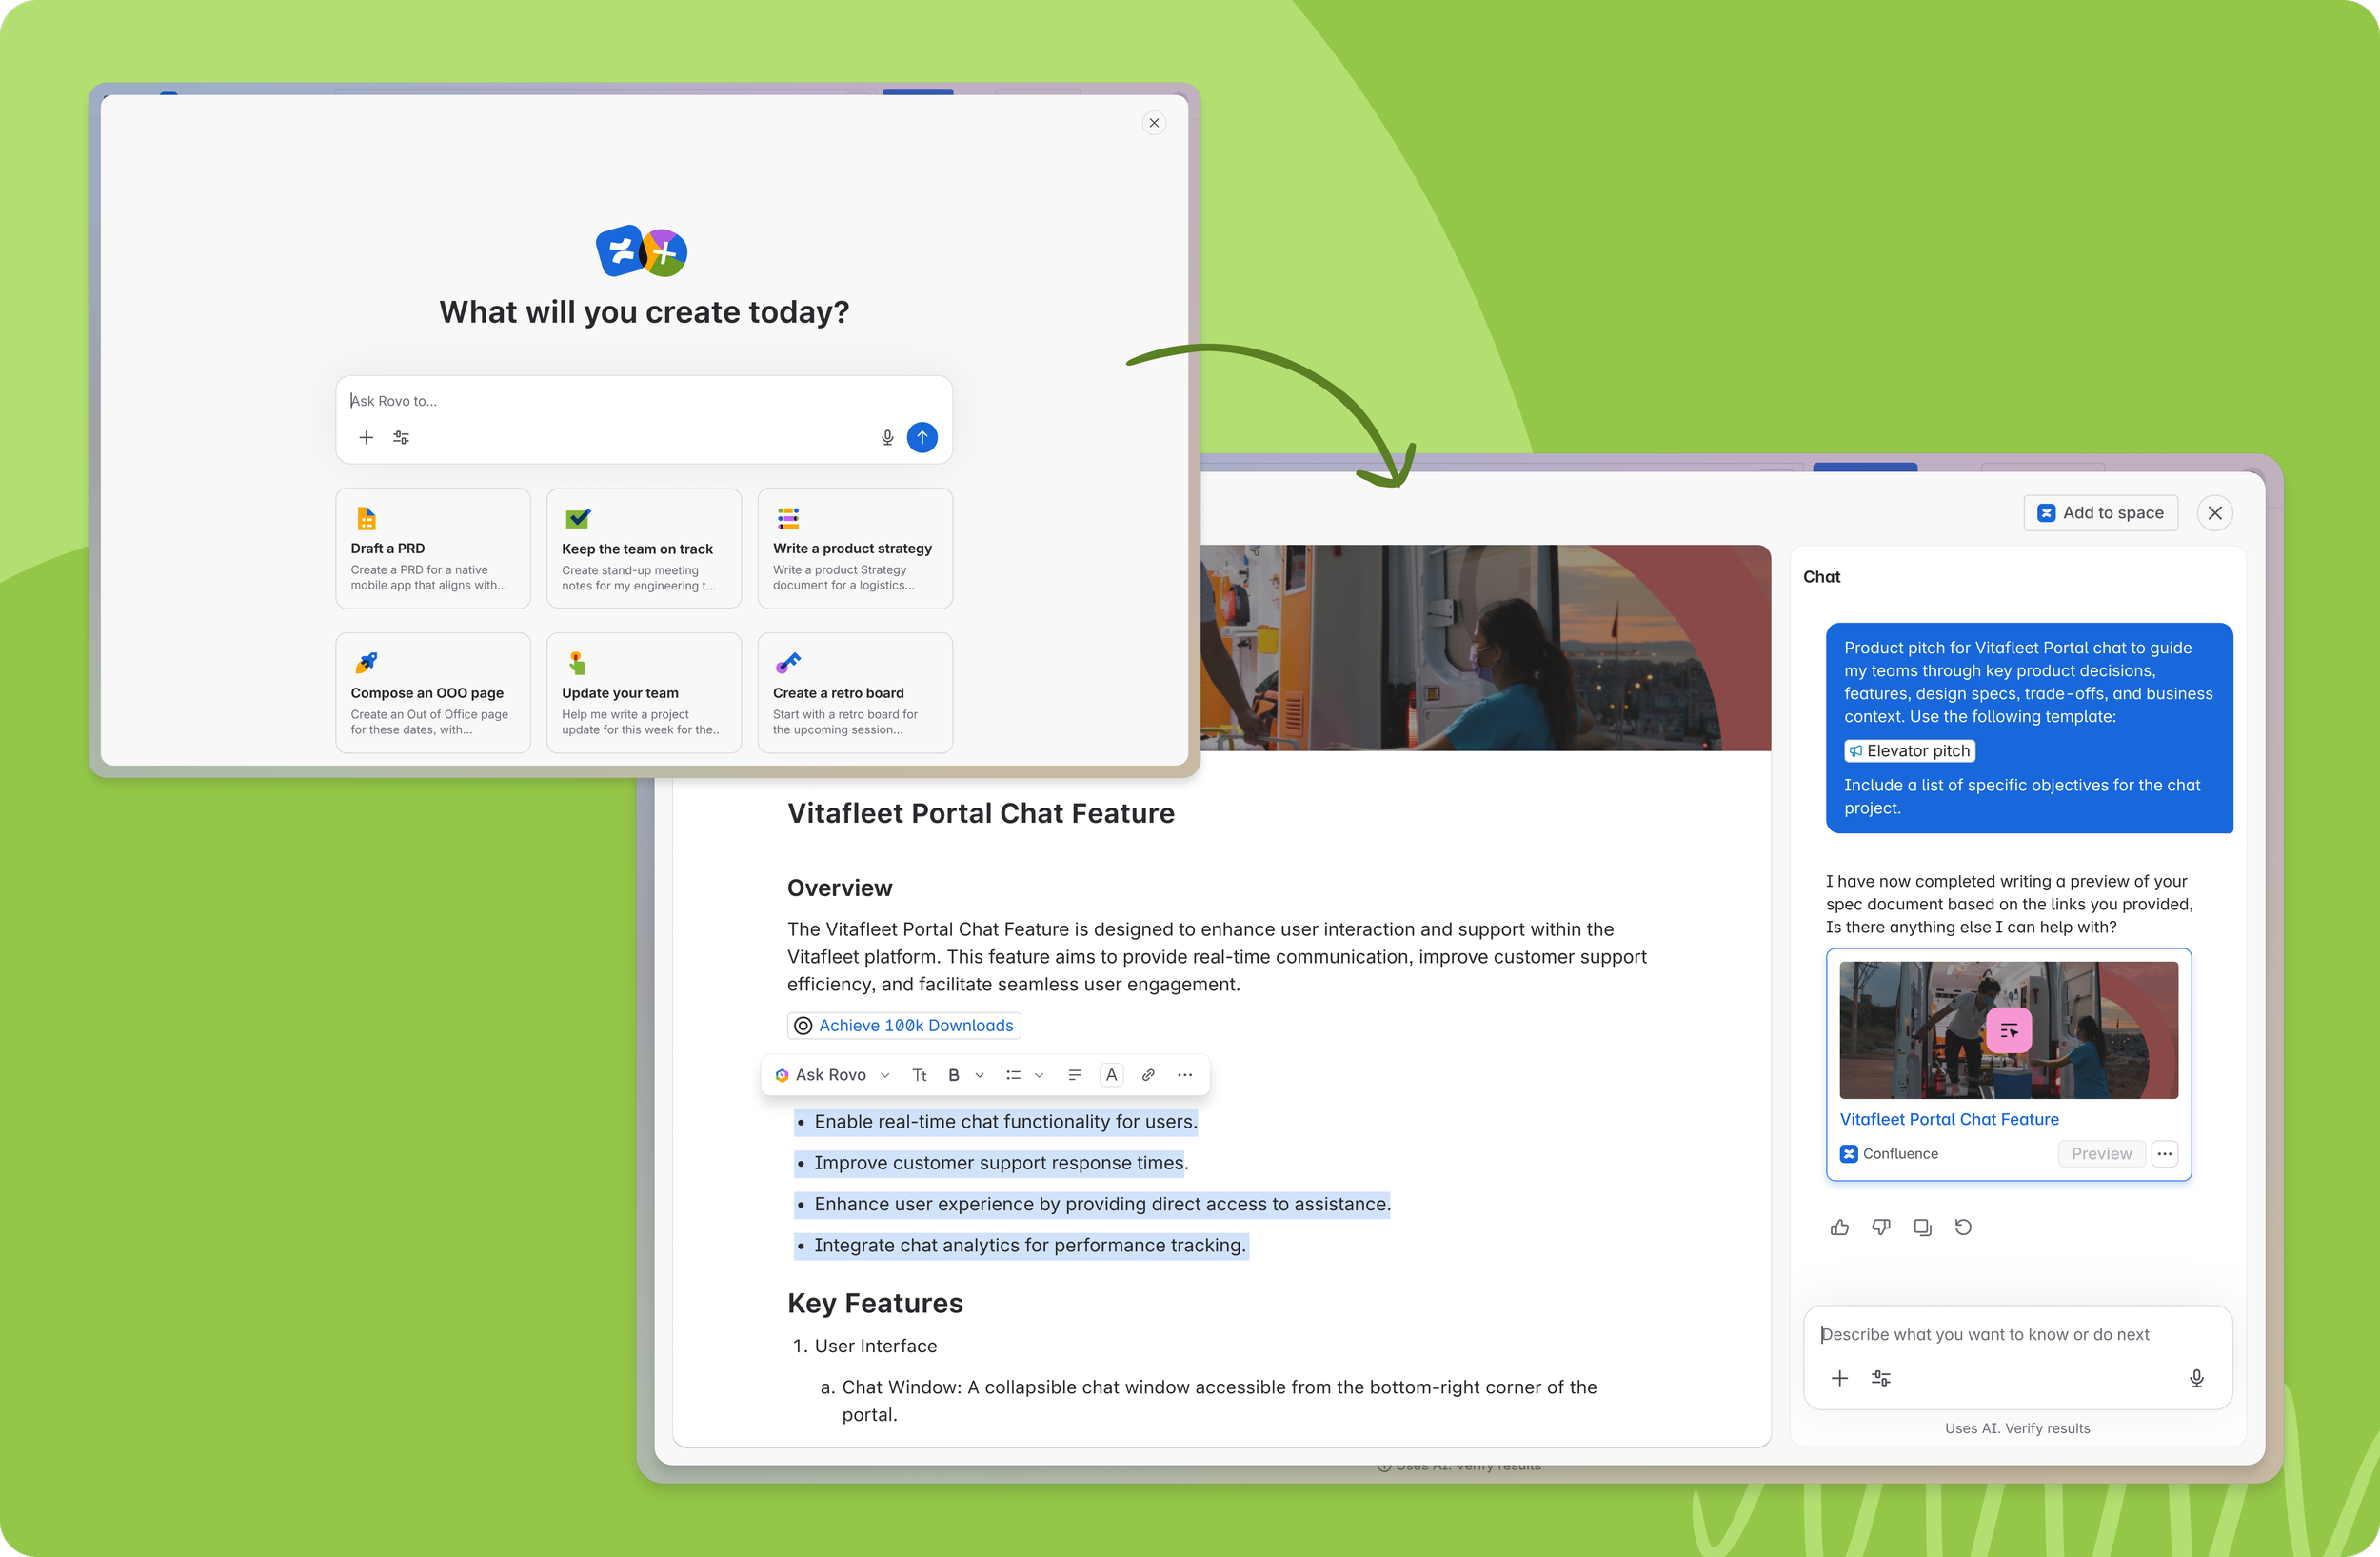
Task: Click the plus icon in Ask Rovo box
Action: (x=366, y=438)
